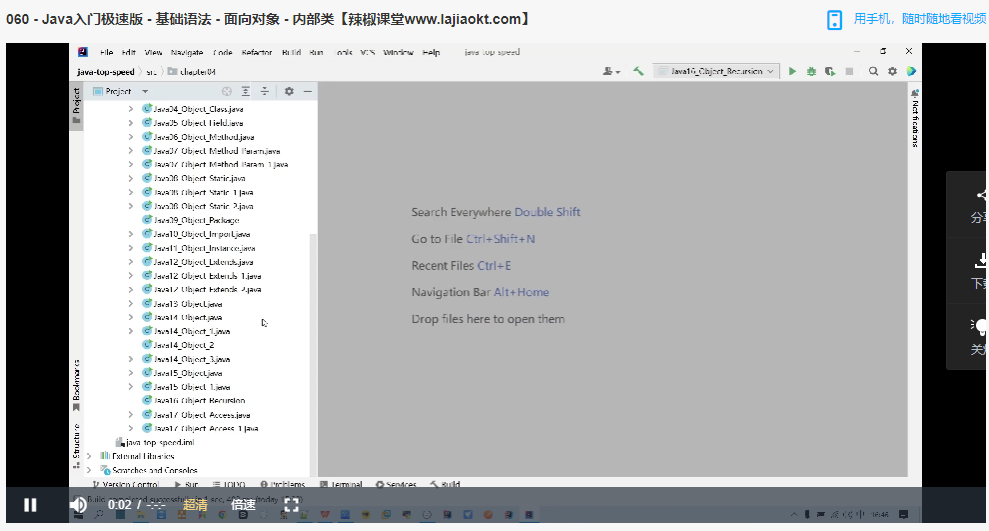Open the Refactor menu
Image resolution: width=989 pixels, height=531 pixels.
(x=257, y=52)
